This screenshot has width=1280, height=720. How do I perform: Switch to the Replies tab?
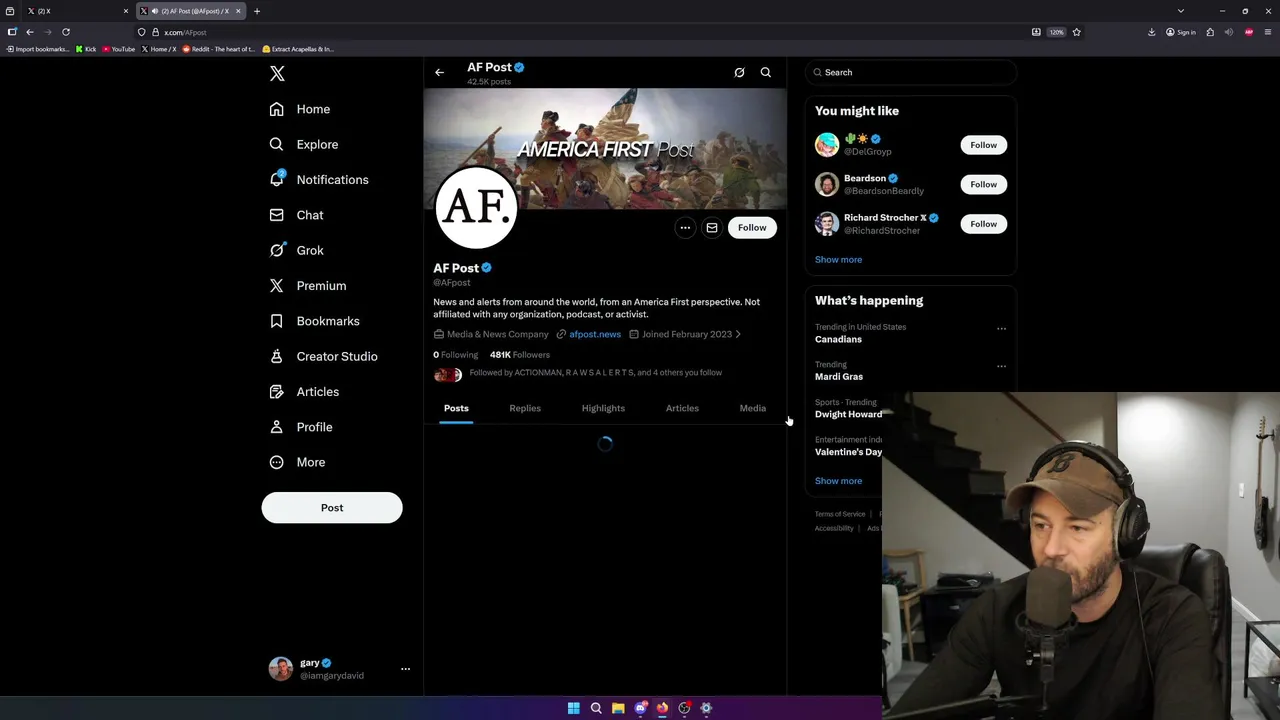[x=525, y=408]
